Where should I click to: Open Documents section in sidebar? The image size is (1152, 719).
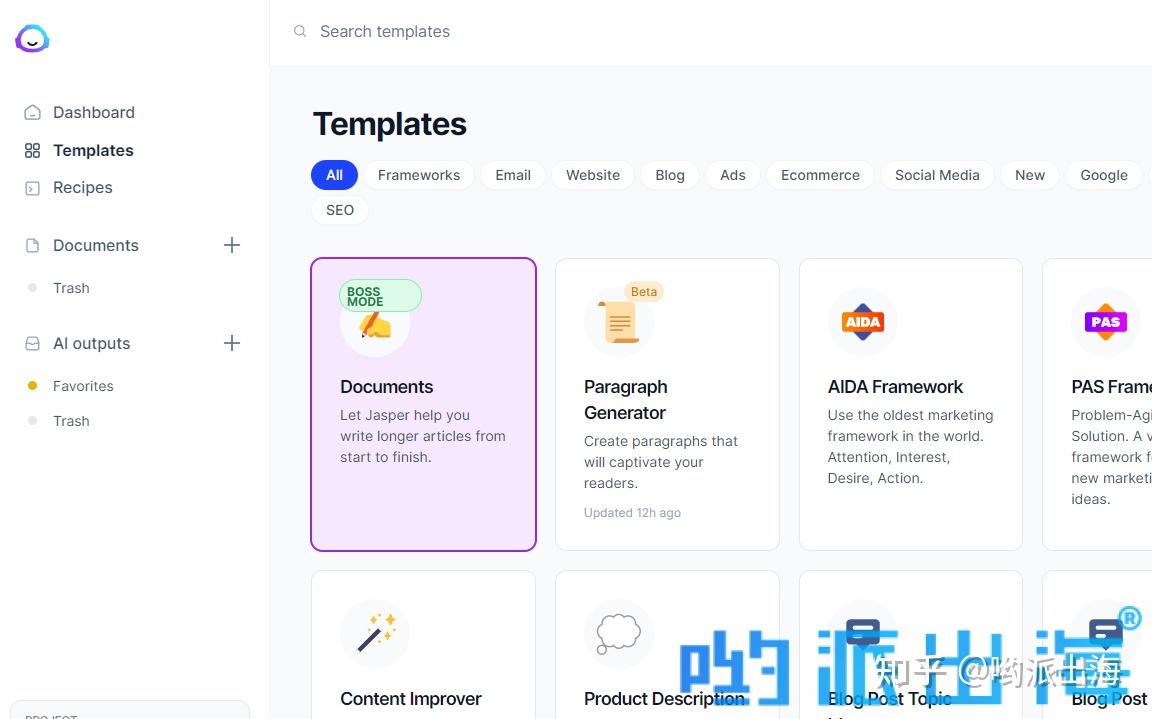coord(96,245)
